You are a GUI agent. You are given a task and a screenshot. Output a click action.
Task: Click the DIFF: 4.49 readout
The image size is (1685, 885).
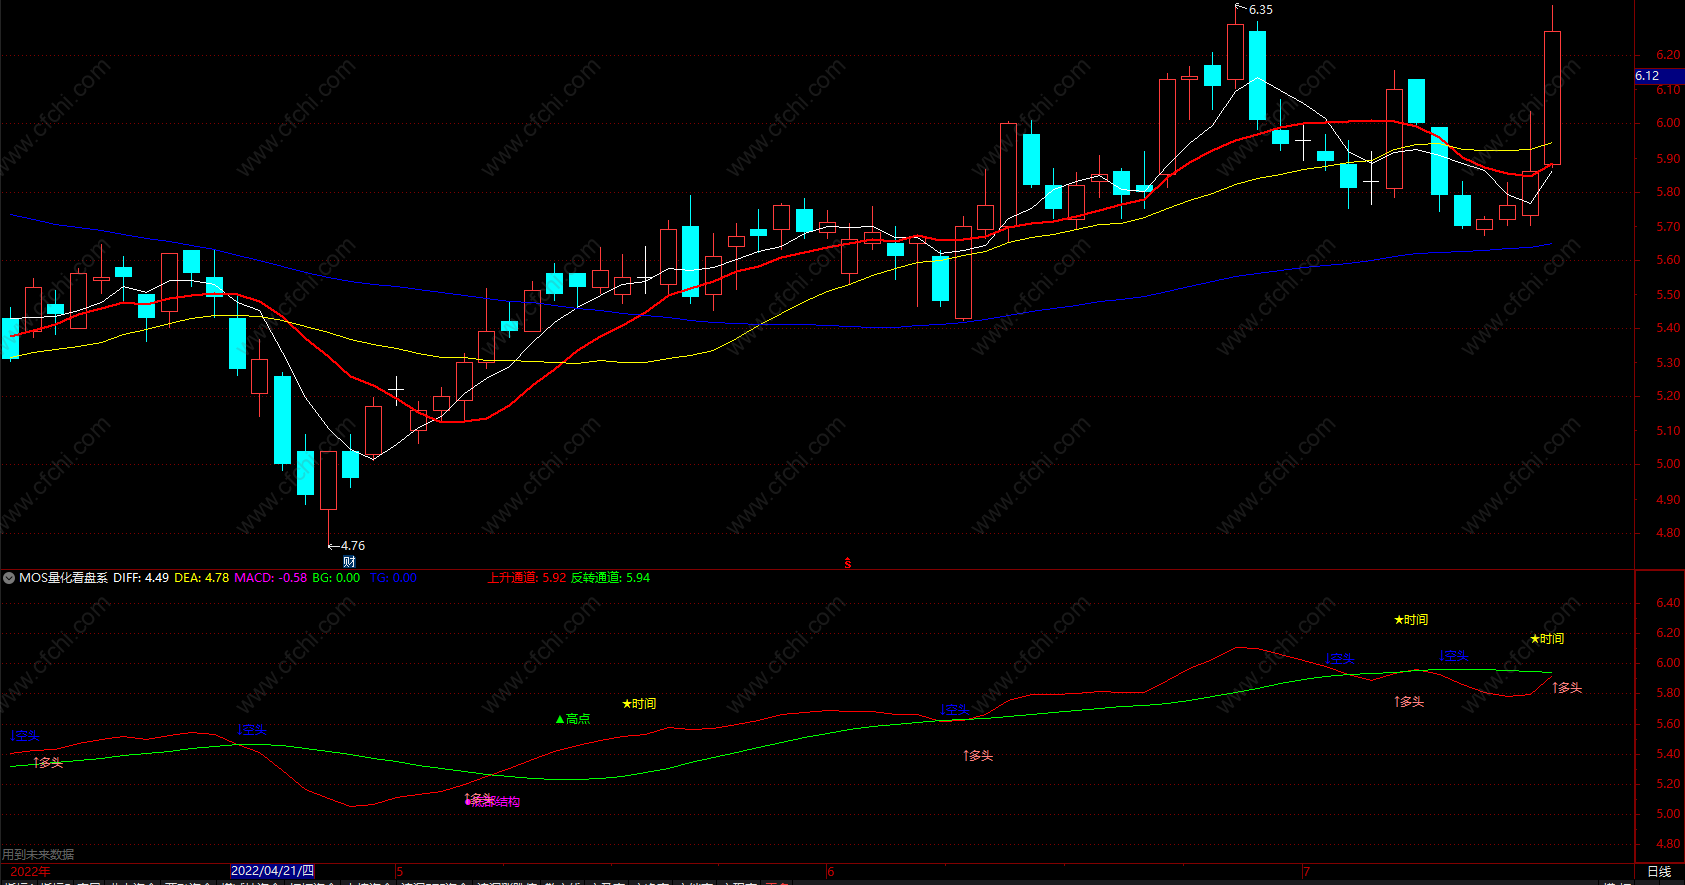141,578
